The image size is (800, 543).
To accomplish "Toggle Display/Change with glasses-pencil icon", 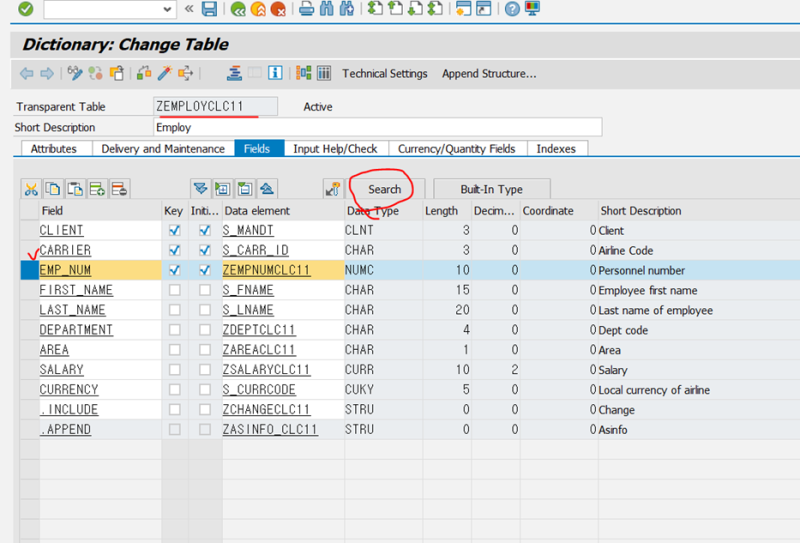I will 75,73.
